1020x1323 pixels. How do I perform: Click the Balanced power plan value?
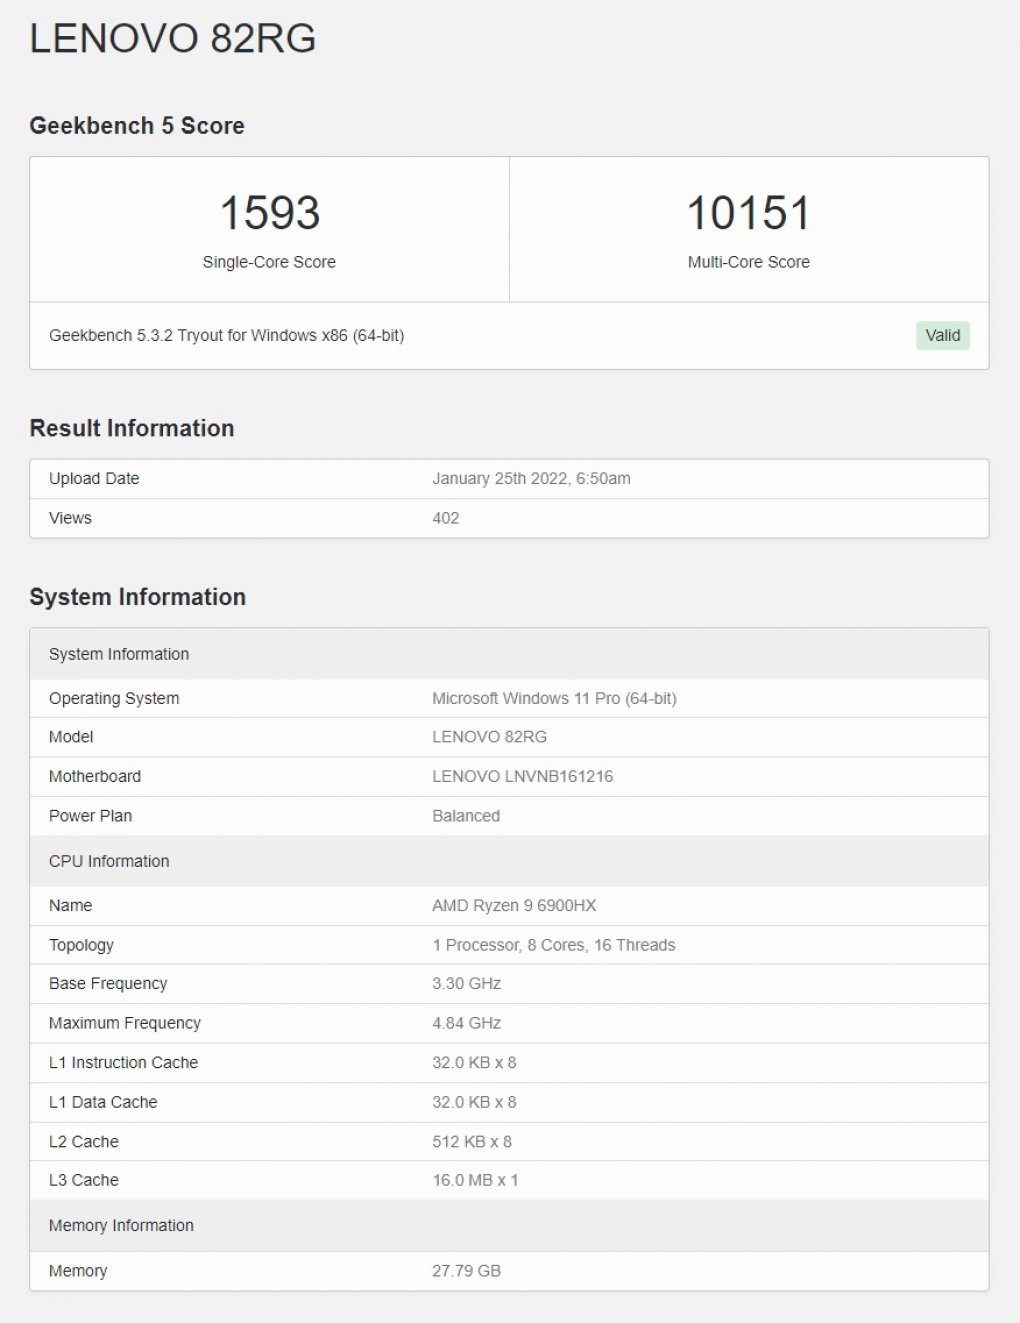coord(466,816)
